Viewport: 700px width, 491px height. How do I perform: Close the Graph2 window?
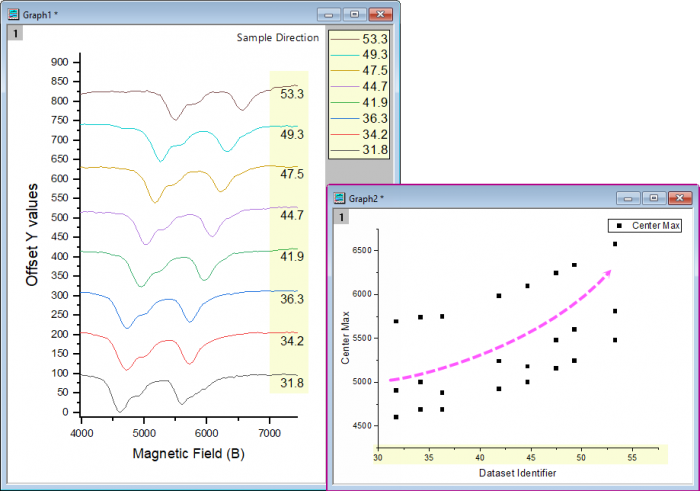pyautogui.click(x=680, y=198)
